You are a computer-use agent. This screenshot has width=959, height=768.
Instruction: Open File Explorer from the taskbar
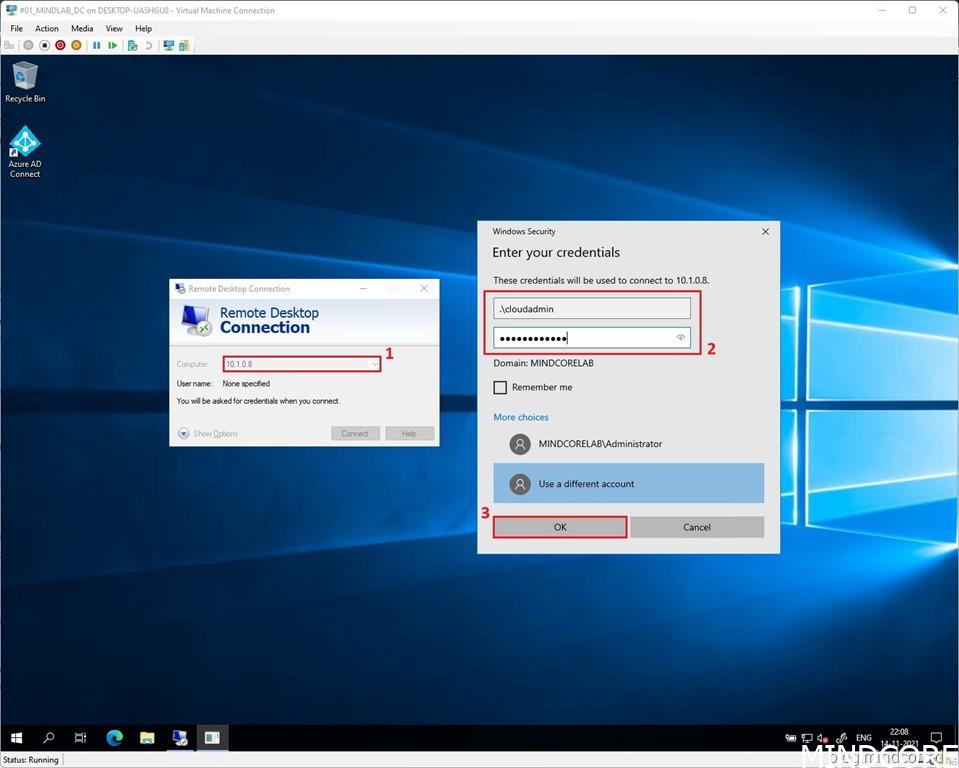(x=147, y=738)
